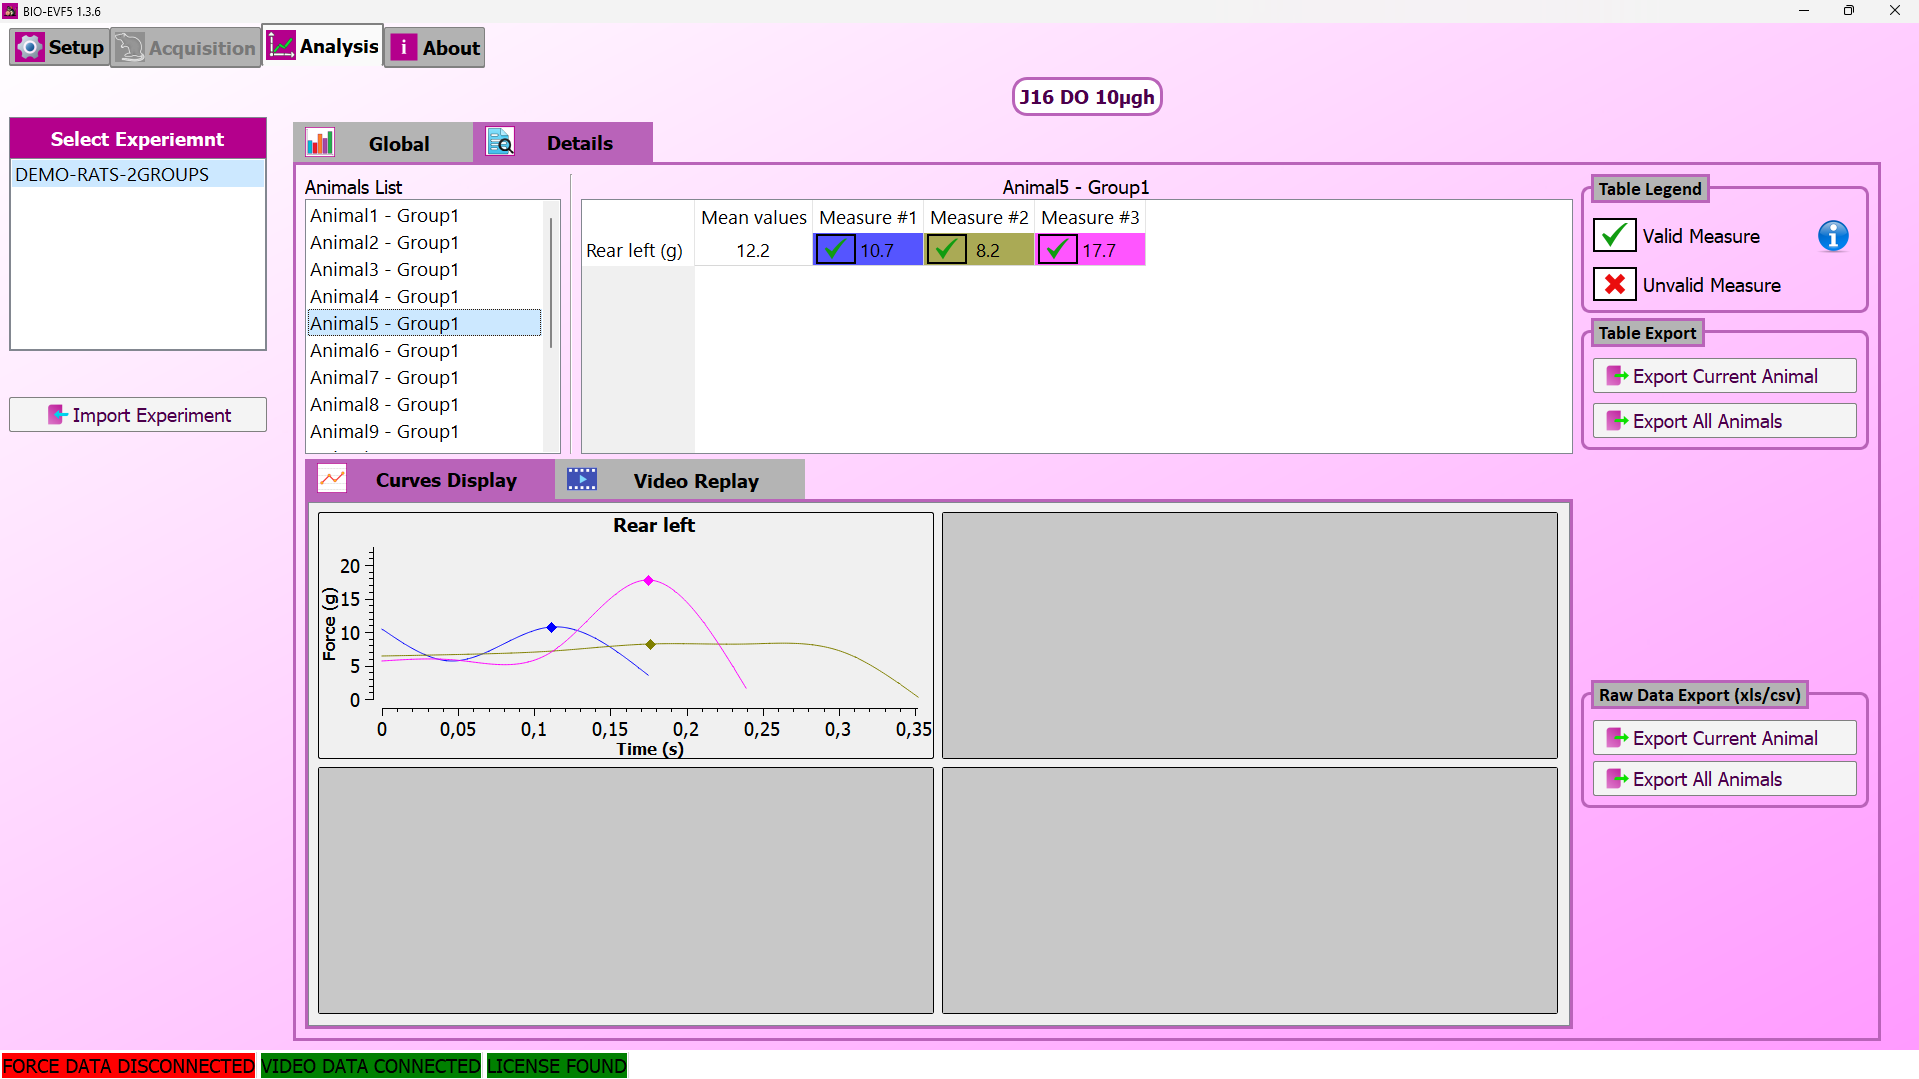The height and width of the screenshot is (1079, 1919).
Task: Toggle Measure #2 valid checkbox
Action: 946,250
